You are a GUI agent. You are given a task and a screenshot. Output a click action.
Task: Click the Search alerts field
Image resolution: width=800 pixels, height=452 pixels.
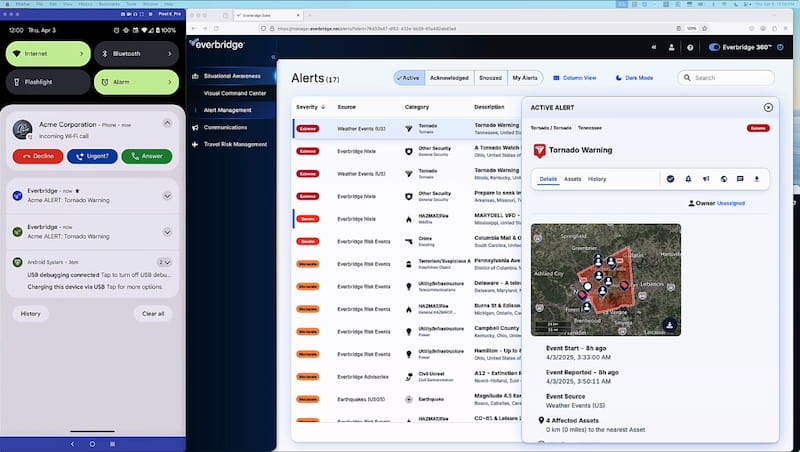point(726,78)
